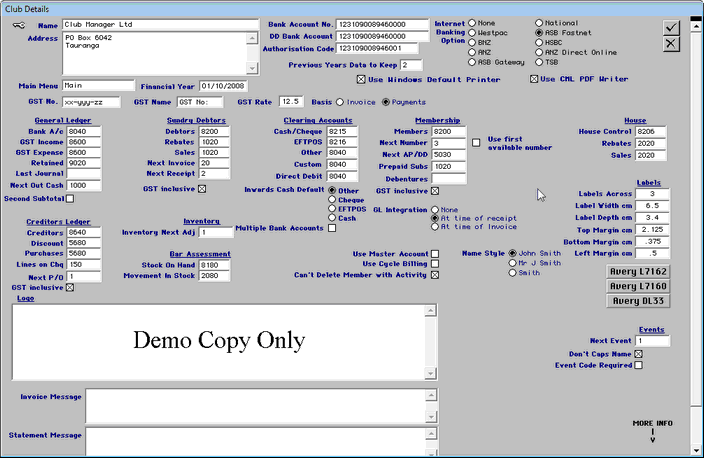The height and width of the screenshot is (458, 704).
Task: Click the Demo Copy Only logo area
Action: coord(219,342)
